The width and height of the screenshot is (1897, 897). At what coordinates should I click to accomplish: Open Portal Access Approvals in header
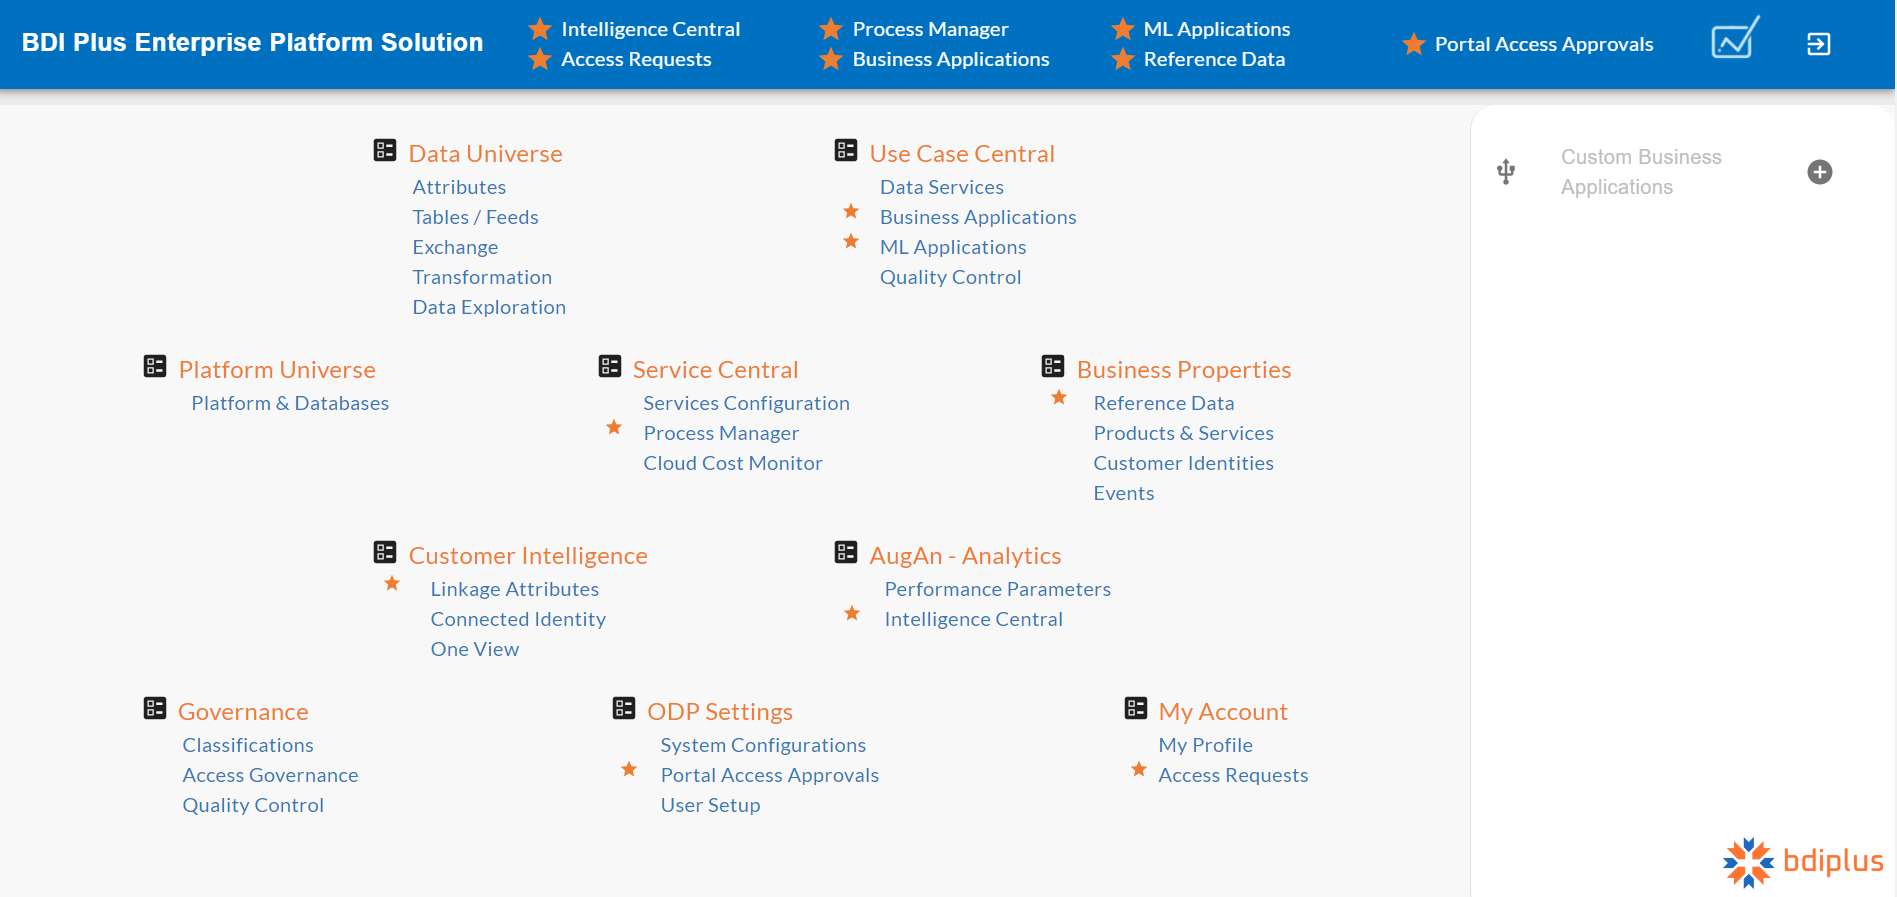1543,44
